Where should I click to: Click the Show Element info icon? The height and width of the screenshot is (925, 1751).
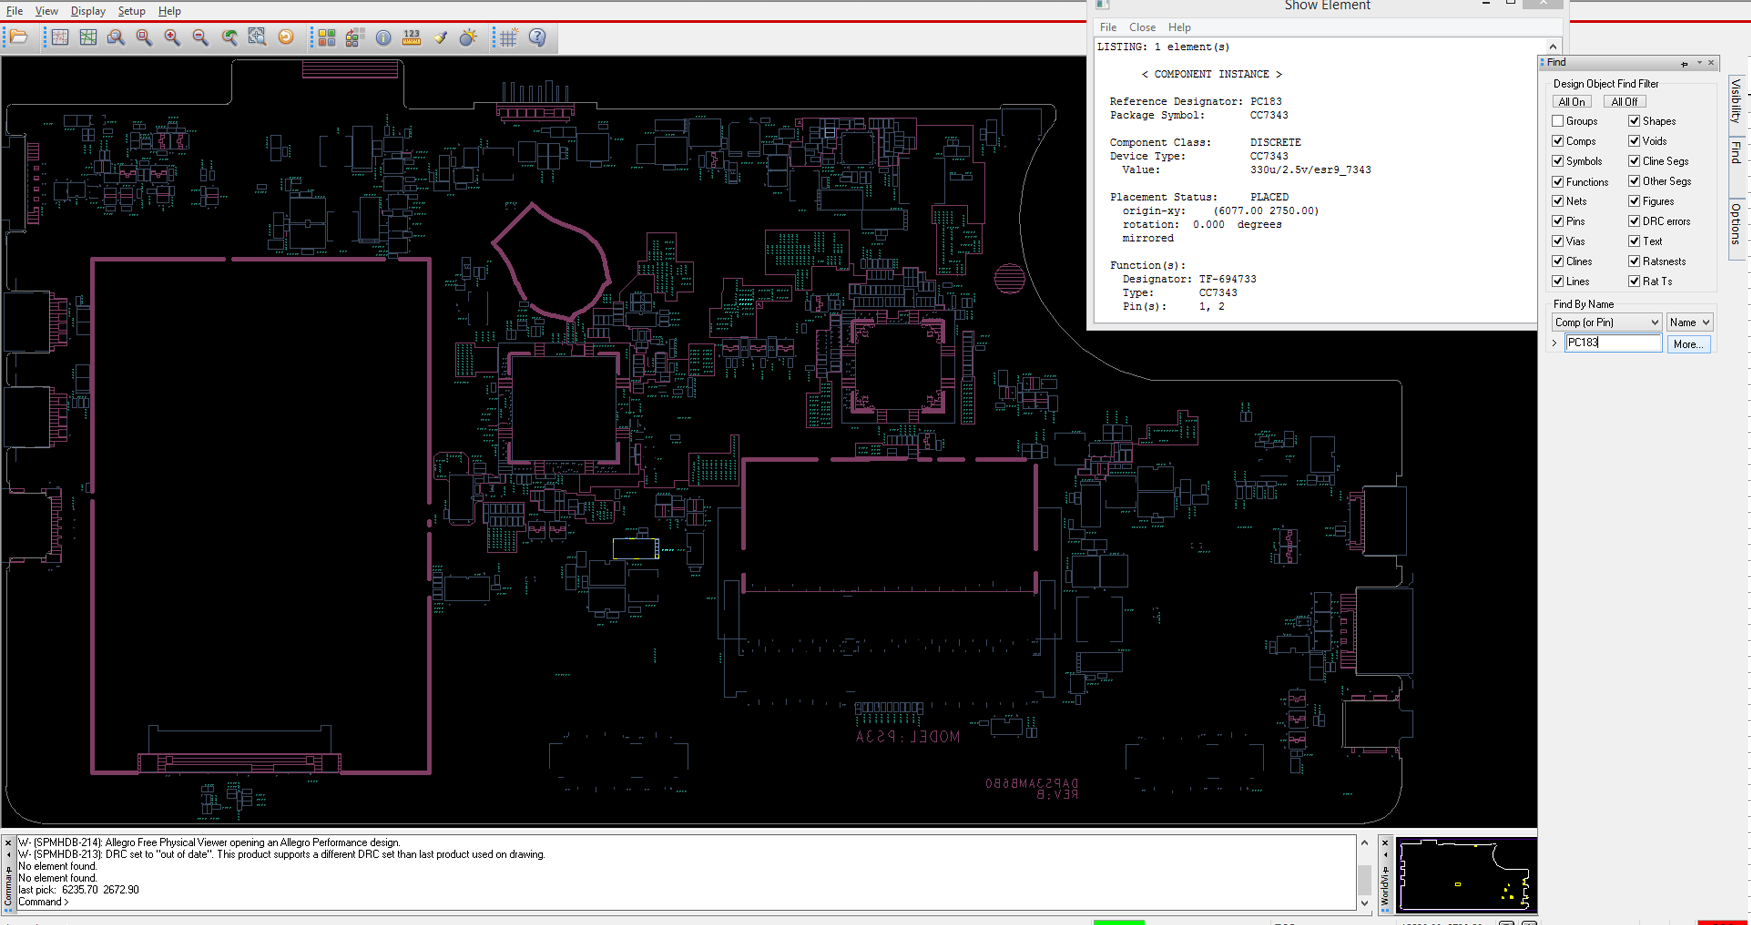pos(383,38)
